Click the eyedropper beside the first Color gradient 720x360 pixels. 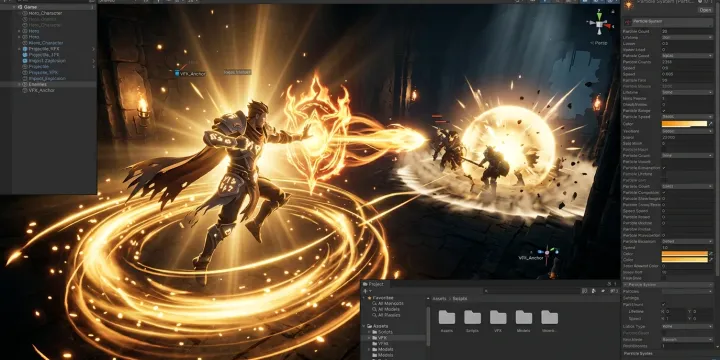[x=711, y=124]
